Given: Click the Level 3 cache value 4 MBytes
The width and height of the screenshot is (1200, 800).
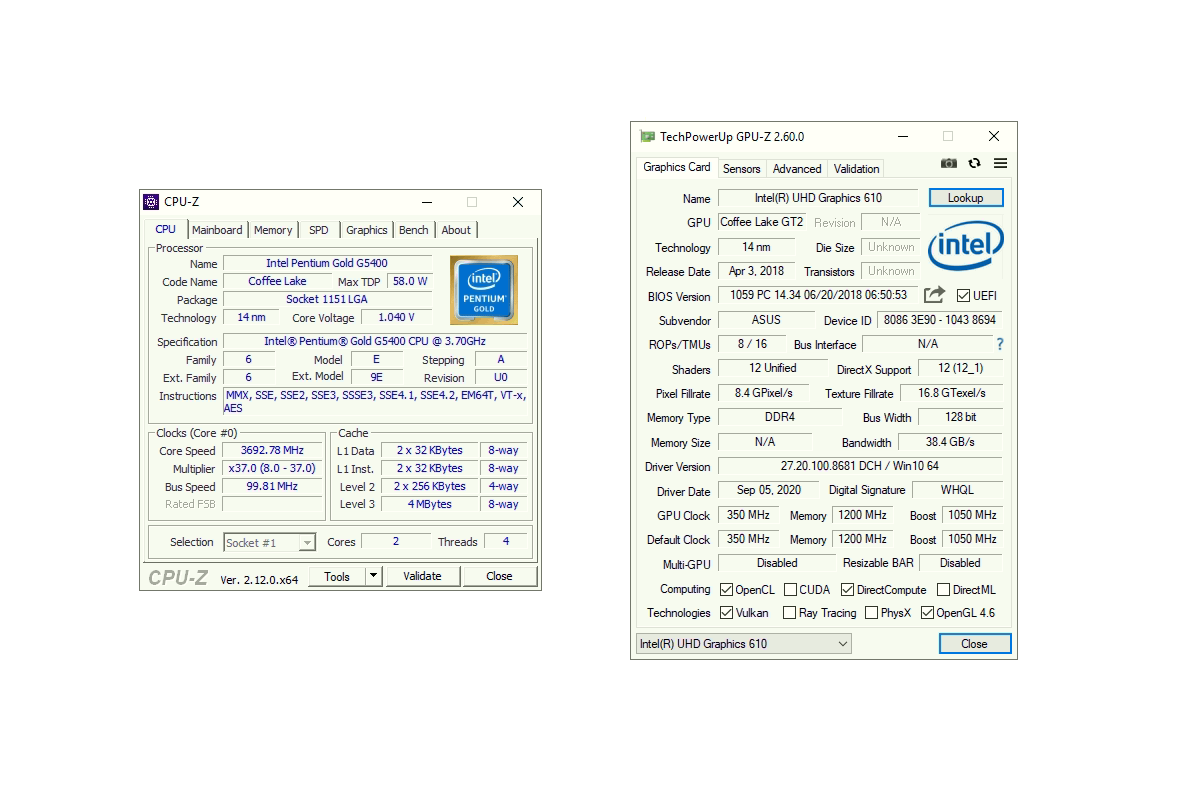Looking at the screenshot, I should [430, 504].
